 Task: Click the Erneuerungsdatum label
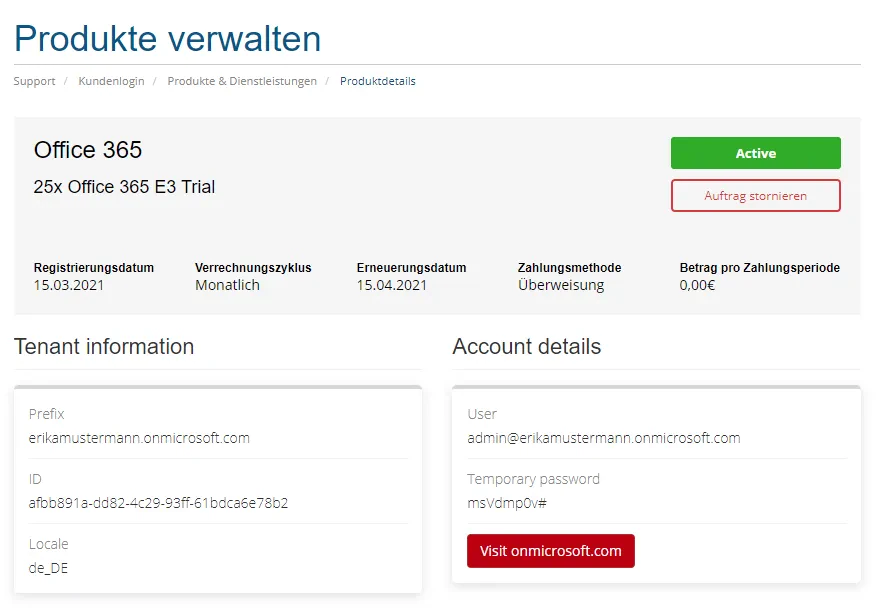(412, 268)
